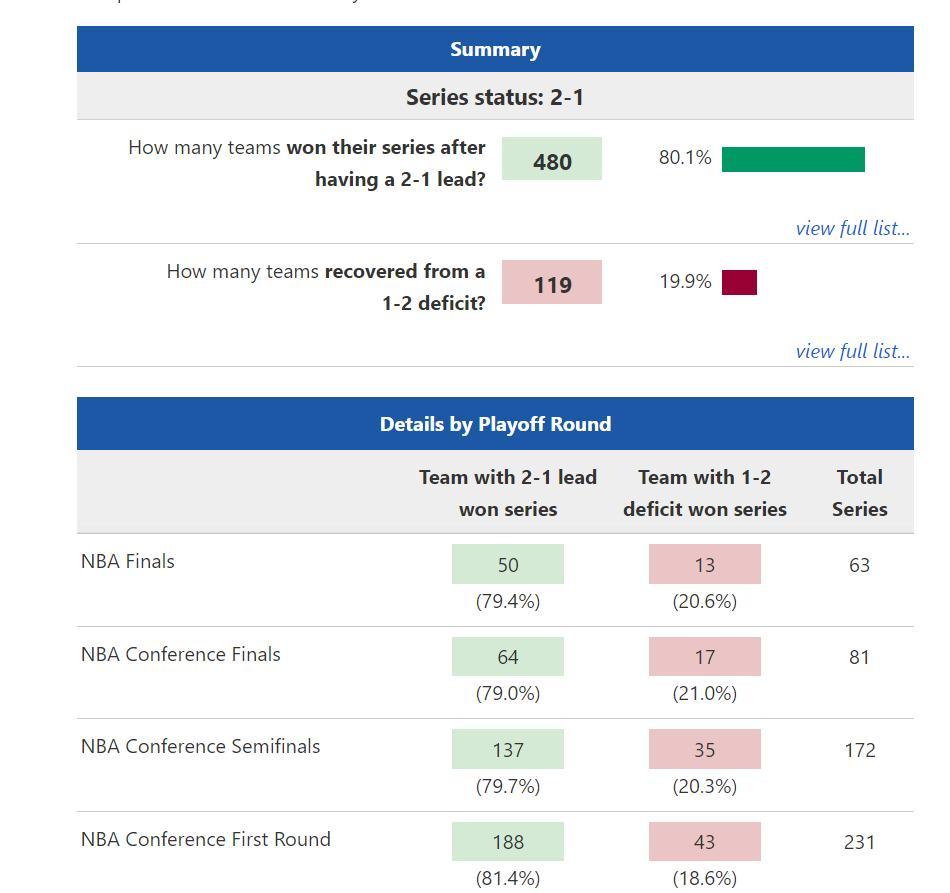Click the green 64 Conference Finals cell
This screenshot has height=893, width=950.
click(x=508, y=657)
